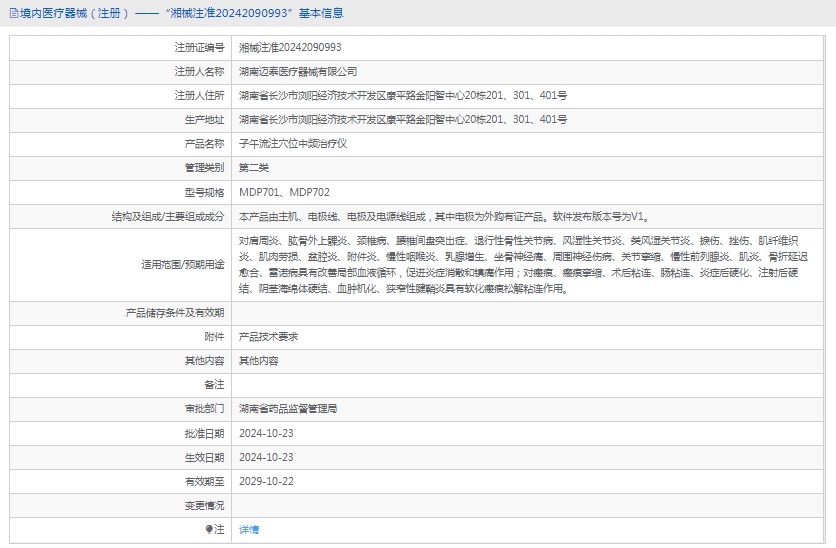Screen dimensions: 836x548
Task: Click the model spec value MDP701、MDP702
Action: tap(284, 192)
